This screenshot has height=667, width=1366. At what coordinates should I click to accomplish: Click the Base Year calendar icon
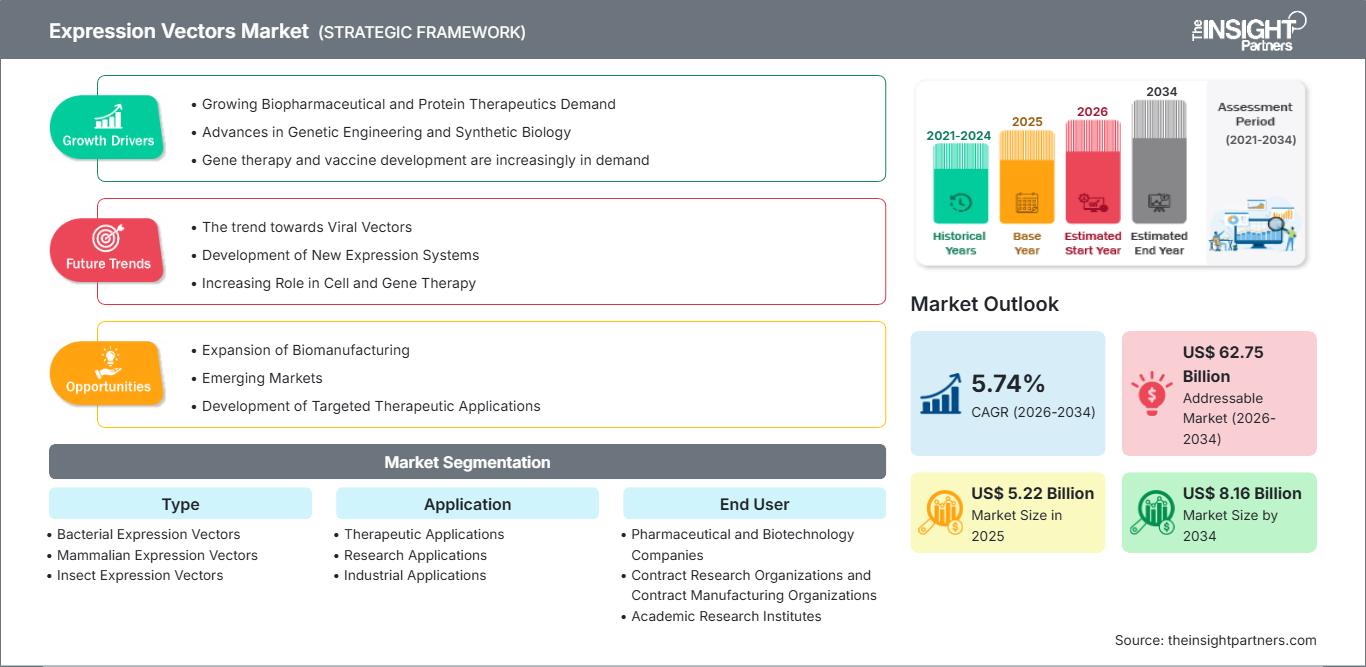click(1027, 203)
